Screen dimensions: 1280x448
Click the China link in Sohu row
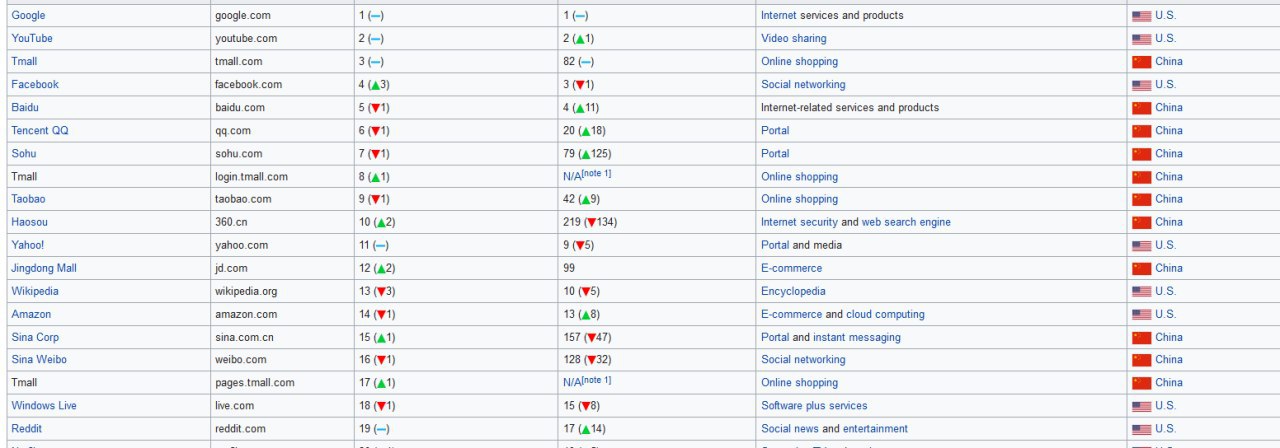pos(1168,154)
